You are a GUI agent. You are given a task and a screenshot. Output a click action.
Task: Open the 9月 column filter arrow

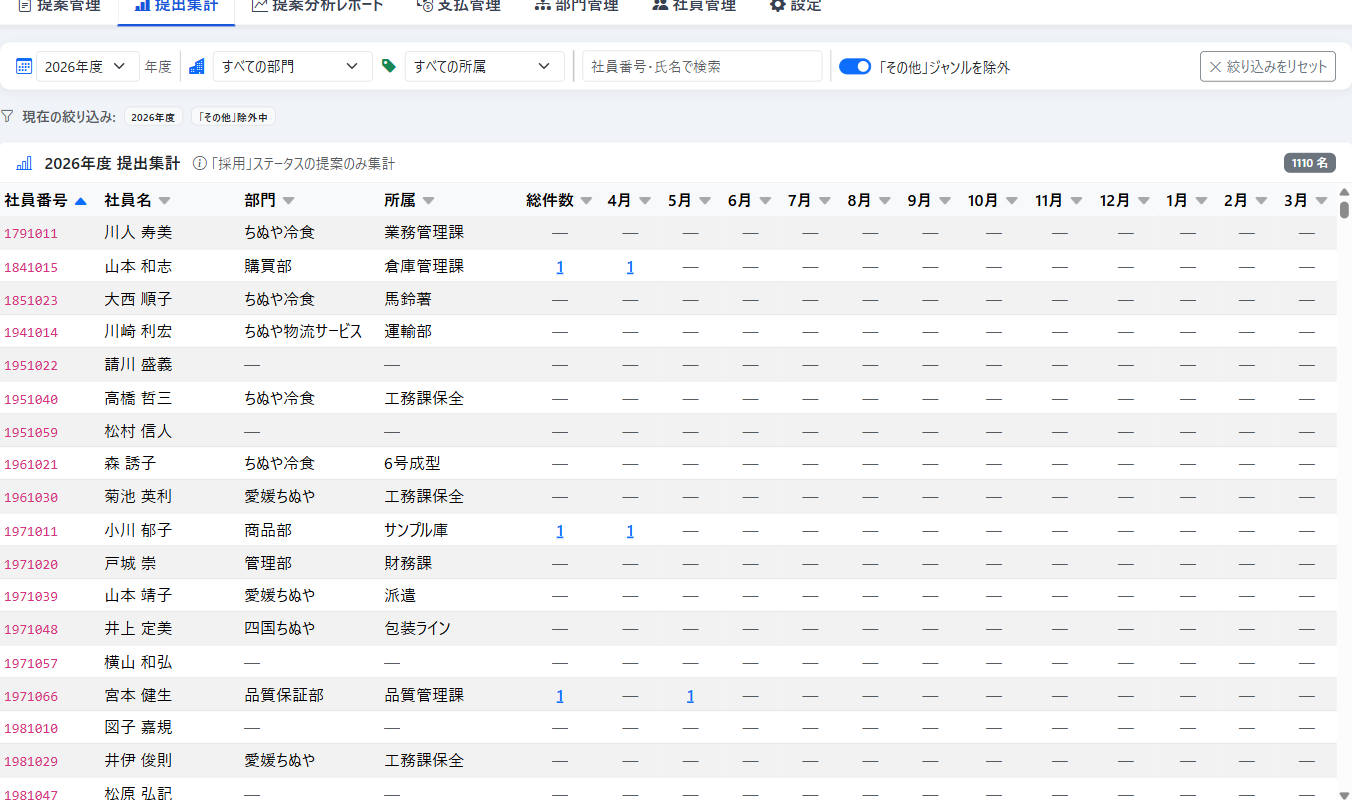click(945, 201)
